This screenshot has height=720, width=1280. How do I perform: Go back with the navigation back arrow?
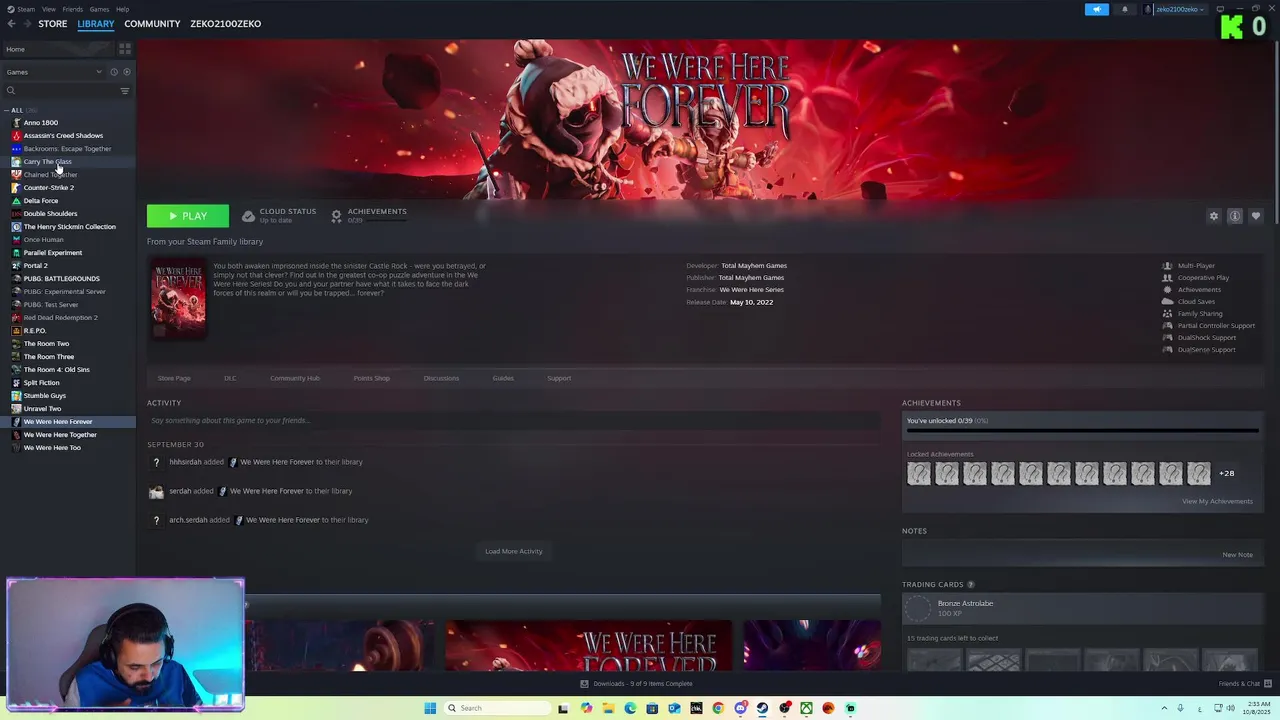[x=11, y=24]
